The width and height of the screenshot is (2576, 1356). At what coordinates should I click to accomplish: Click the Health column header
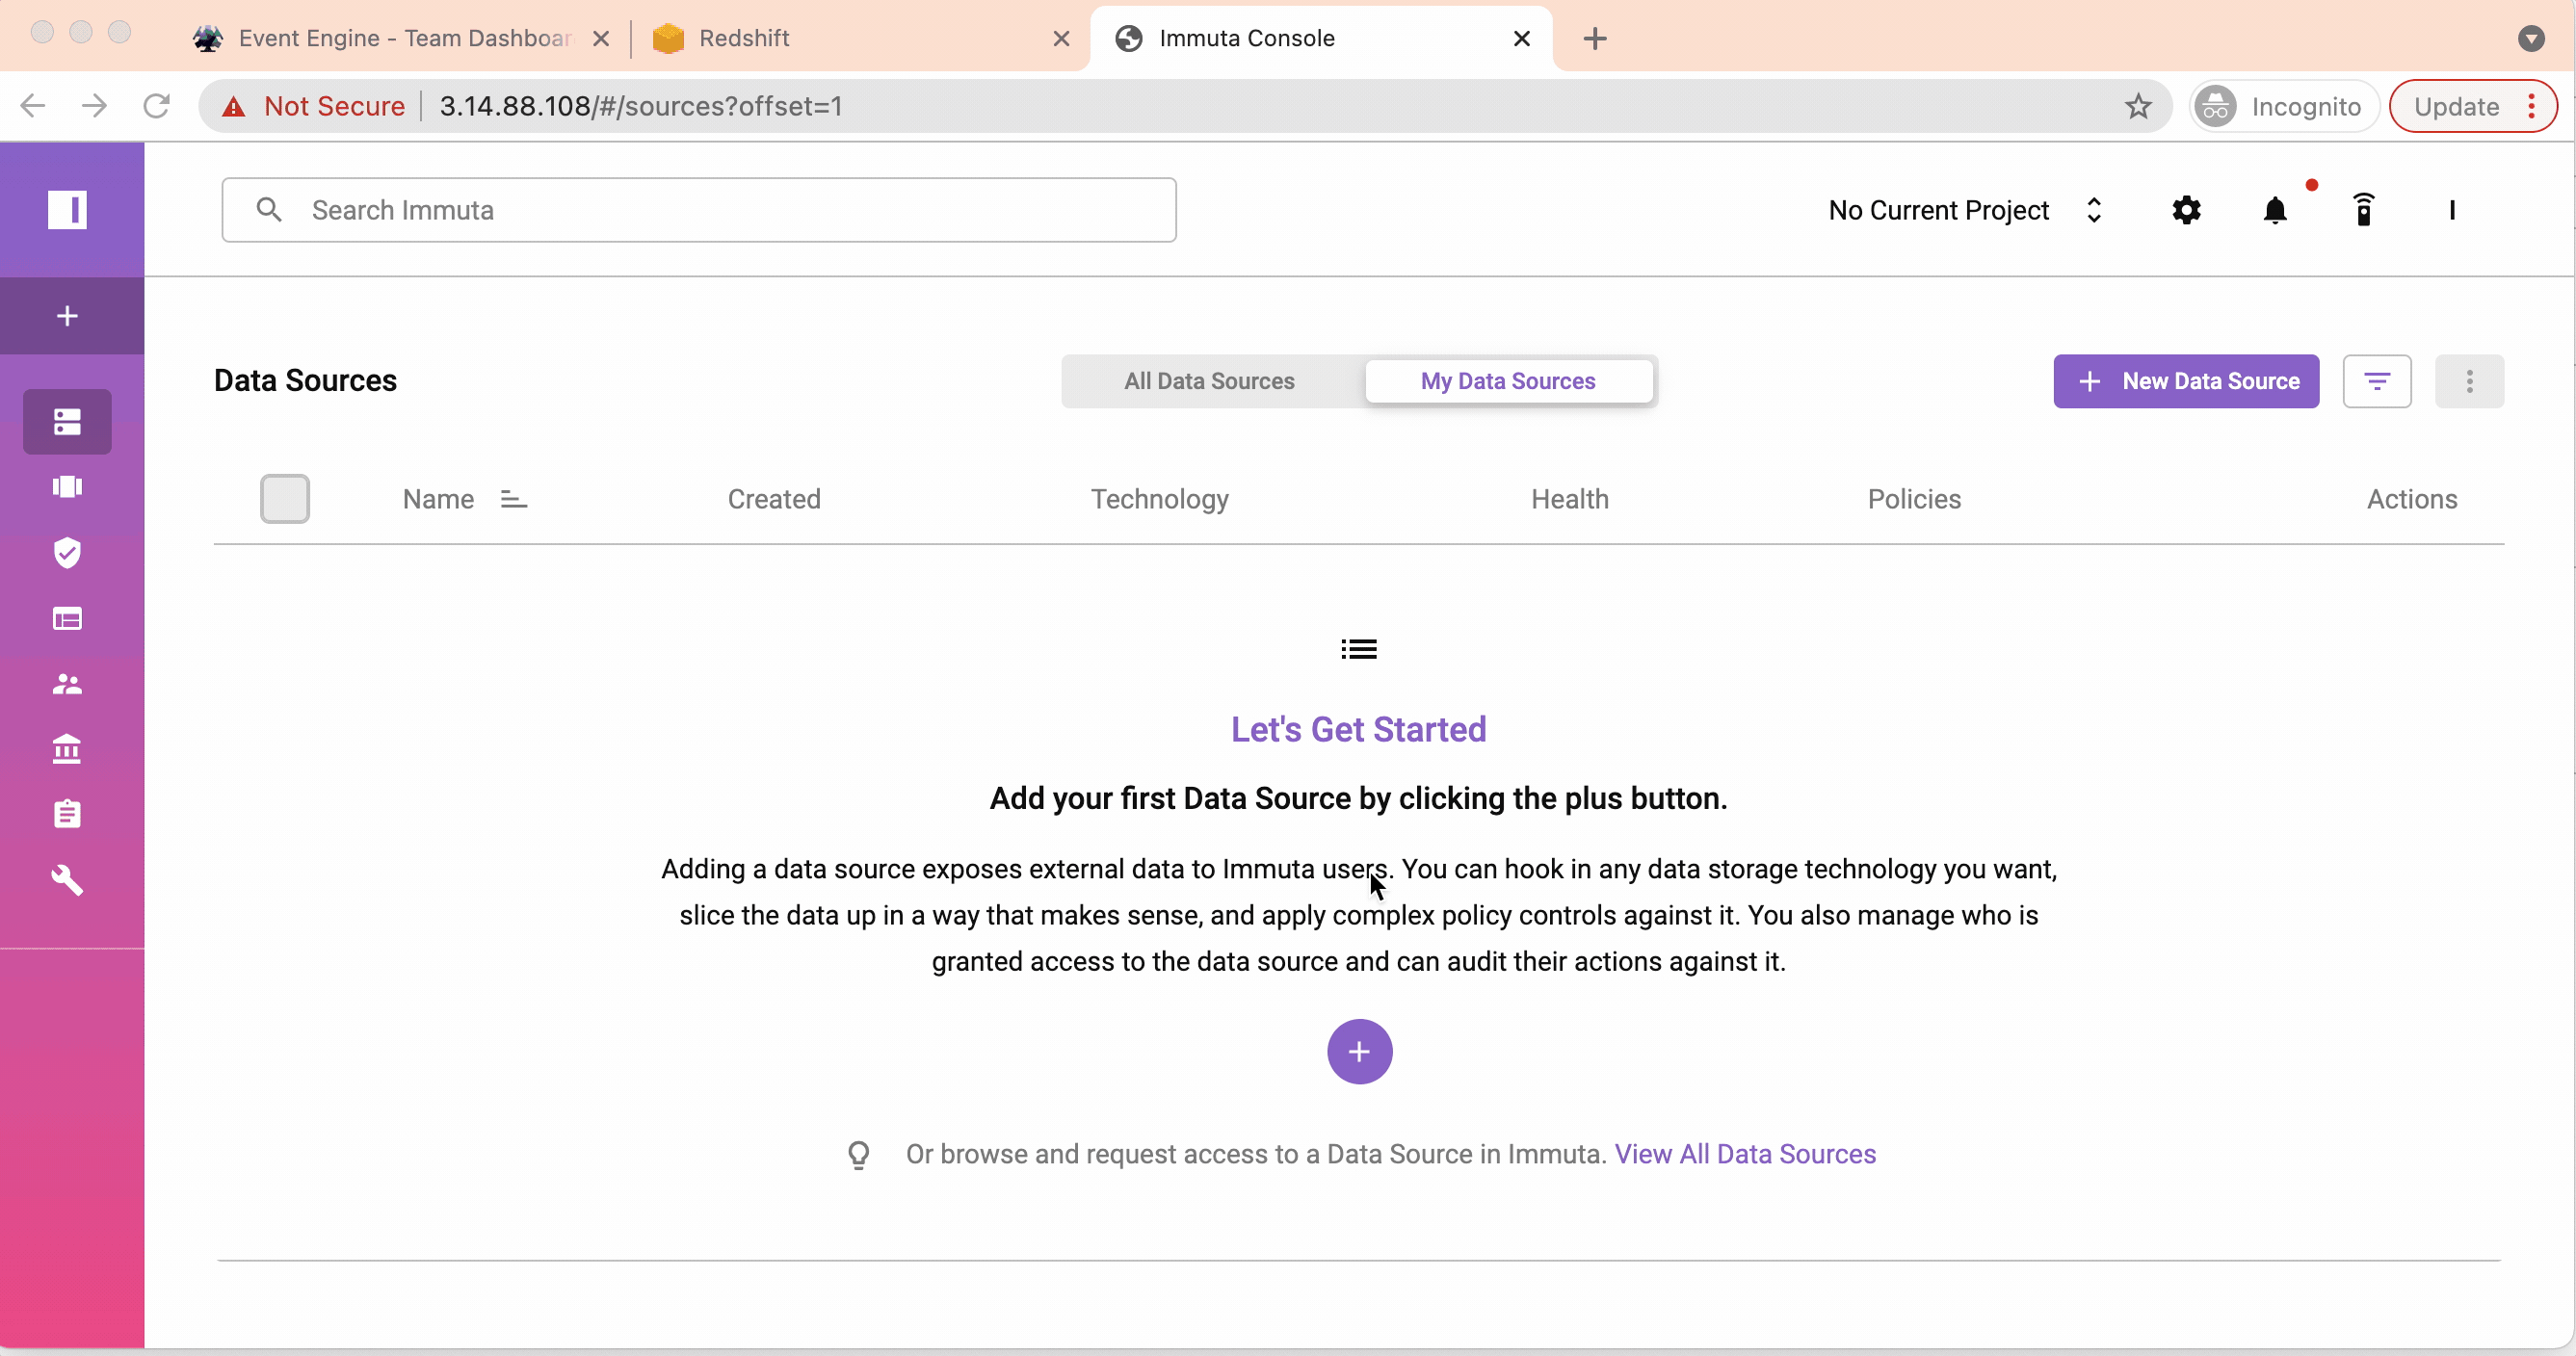click(1570, 499)
